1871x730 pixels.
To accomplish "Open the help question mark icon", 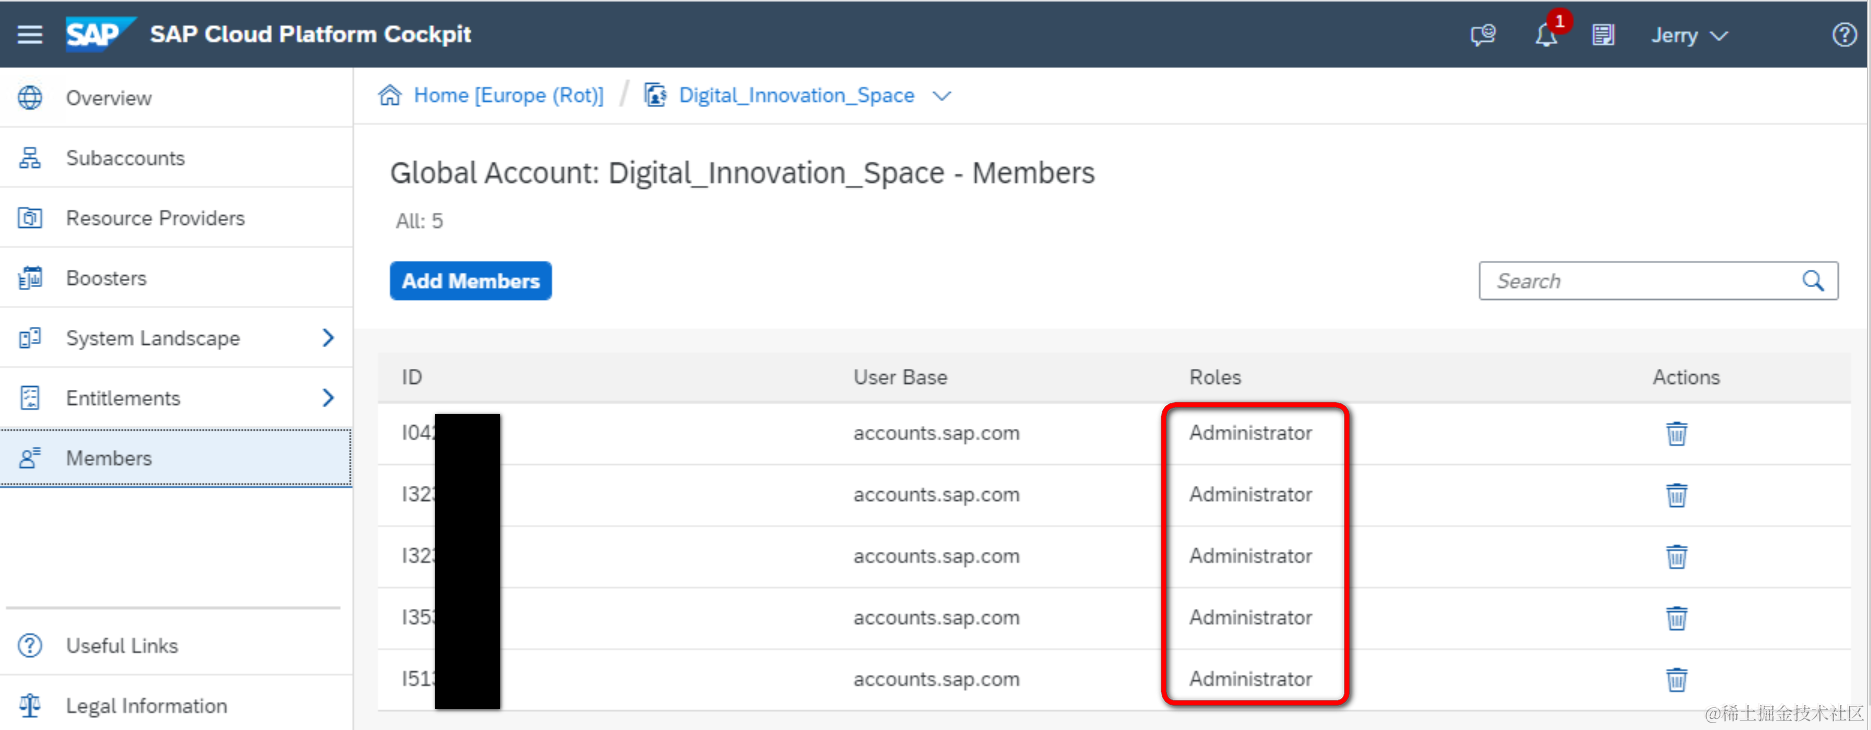I will click(x=1844, y=35).
